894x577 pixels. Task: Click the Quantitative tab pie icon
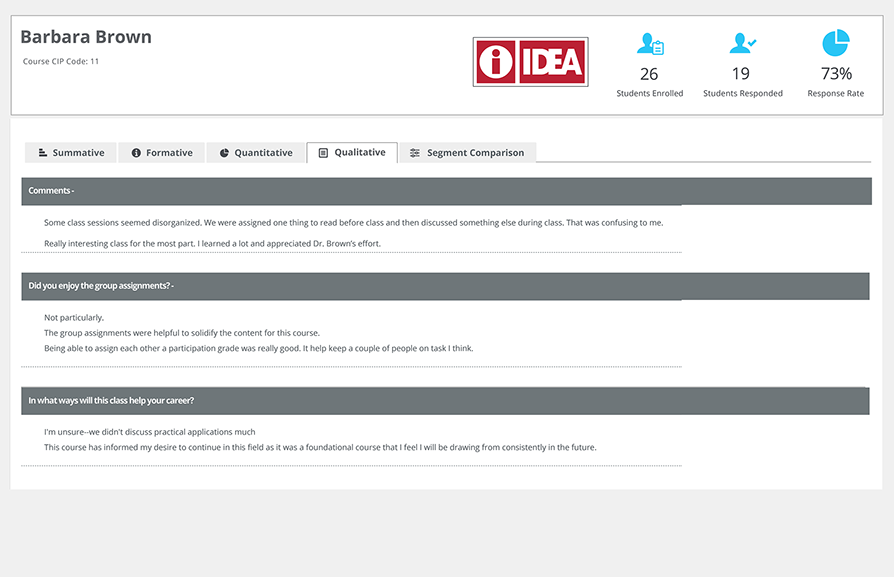tap(224, 153)
